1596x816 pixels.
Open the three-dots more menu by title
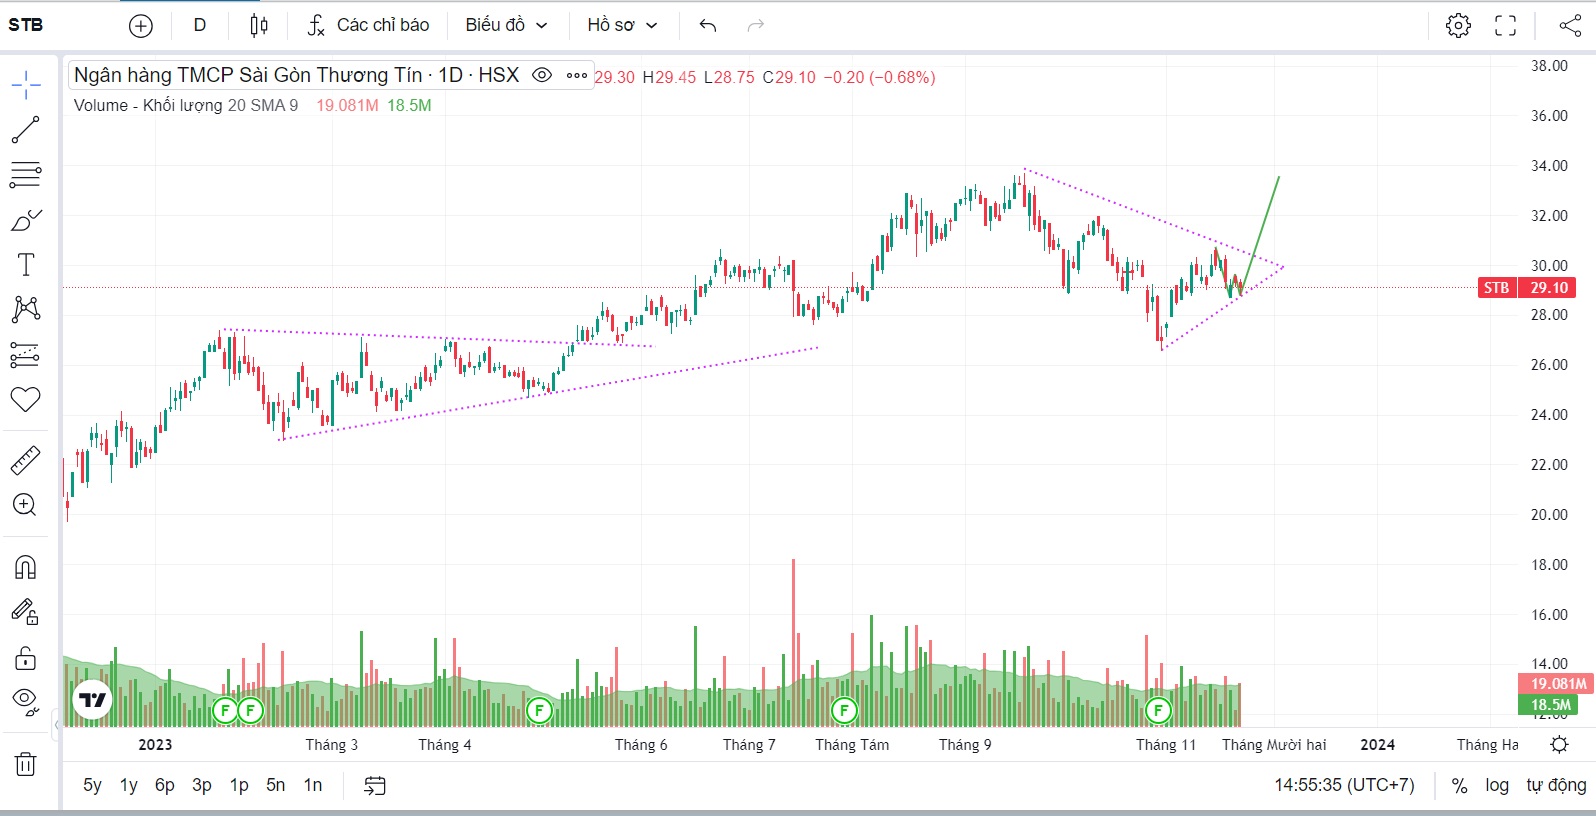tap(577, 75)
